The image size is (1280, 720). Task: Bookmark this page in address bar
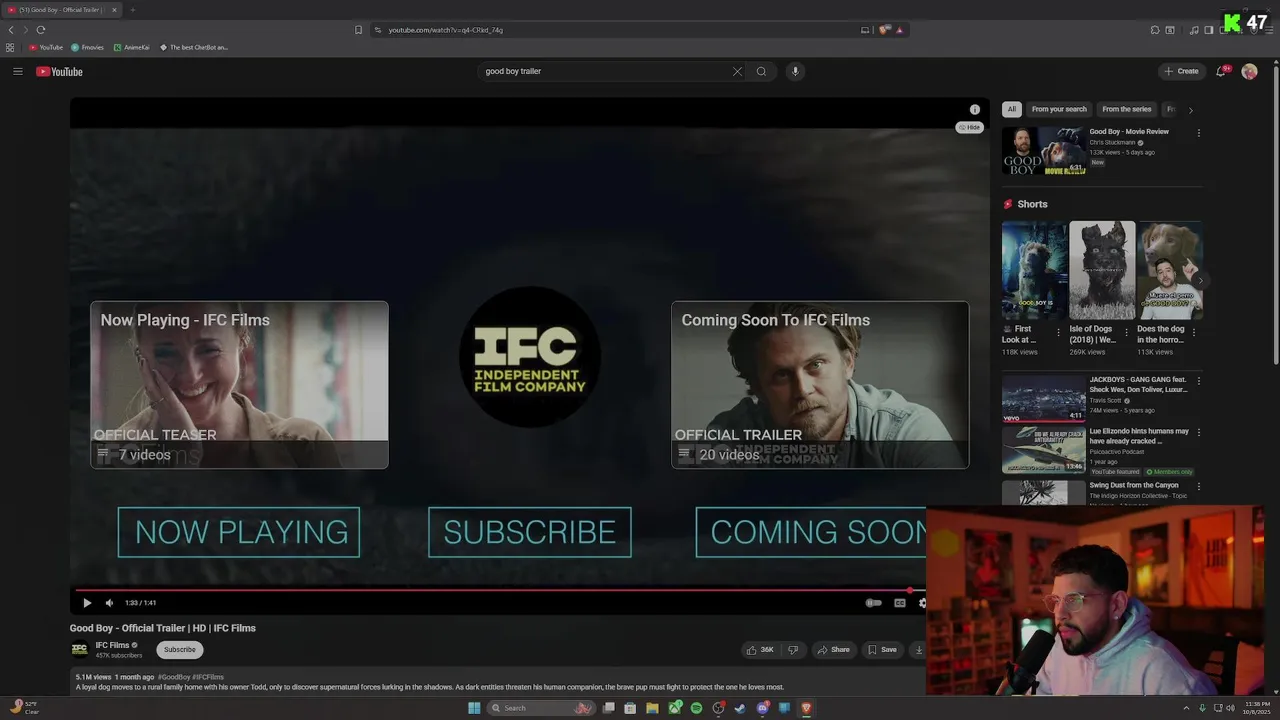tap(358, 30)
